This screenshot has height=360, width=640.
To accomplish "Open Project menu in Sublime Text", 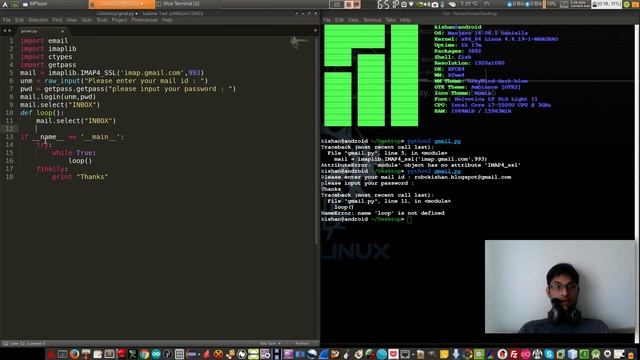I will (x=119, y=20).
